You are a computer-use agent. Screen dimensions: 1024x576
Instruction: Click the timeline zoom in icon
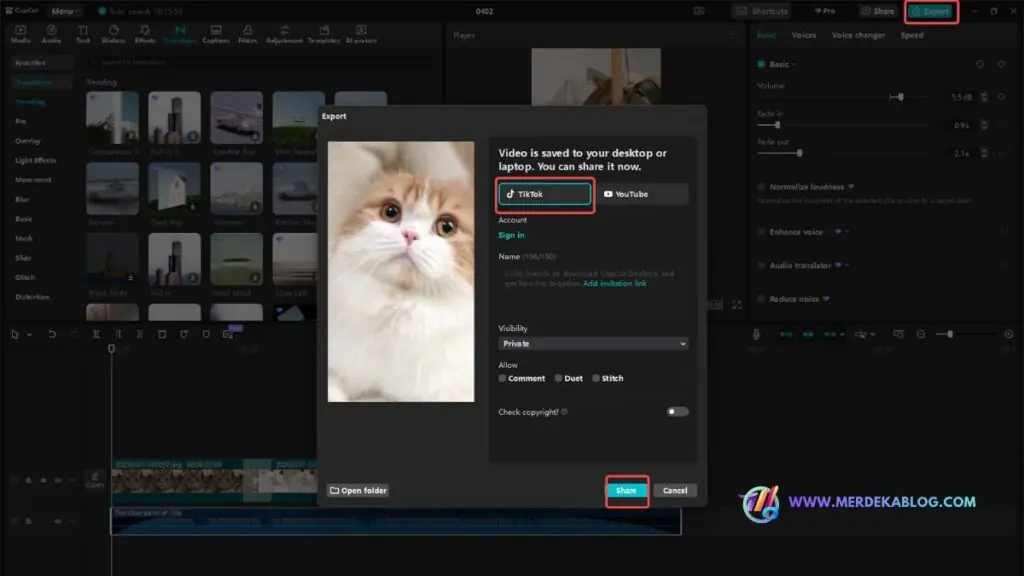tap(1008, 334)
